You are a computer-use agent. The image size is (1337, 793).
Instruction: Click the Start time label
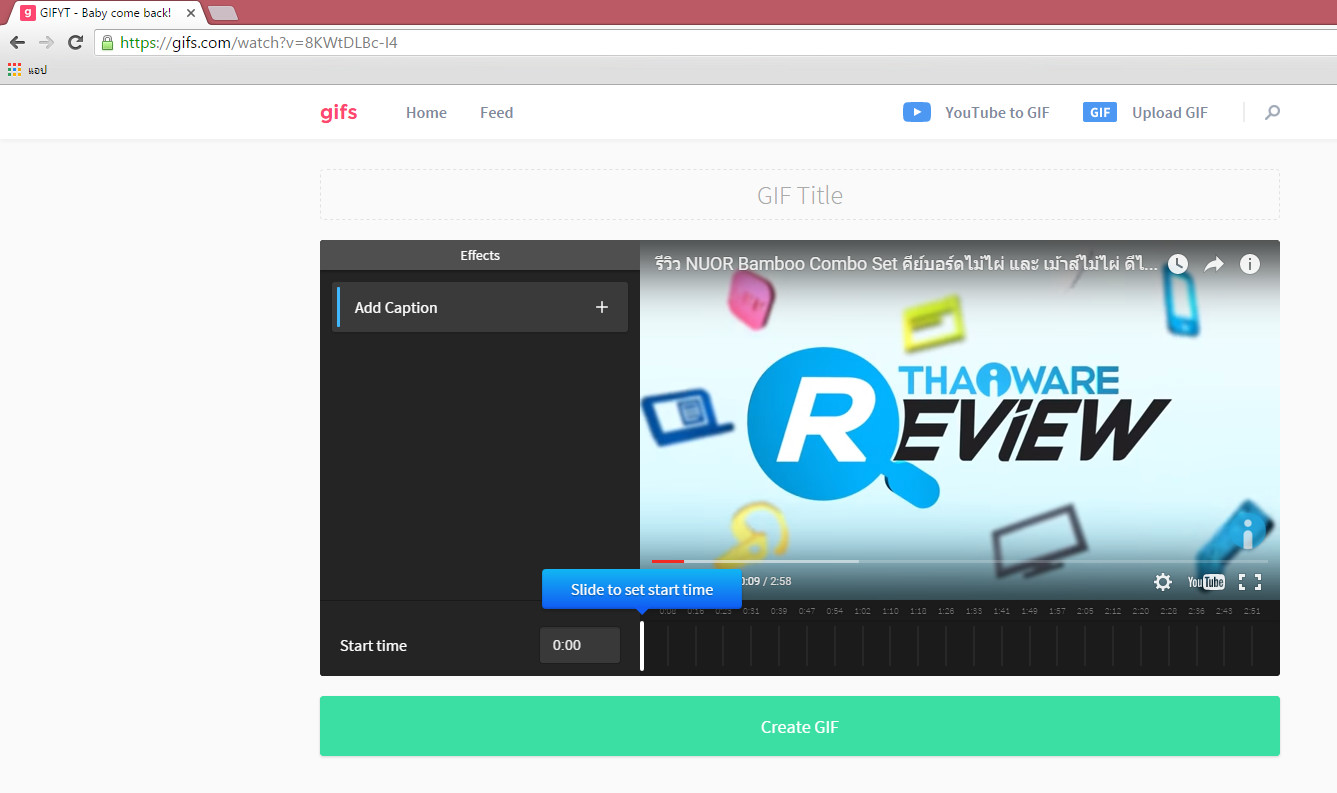pos(373,645)
